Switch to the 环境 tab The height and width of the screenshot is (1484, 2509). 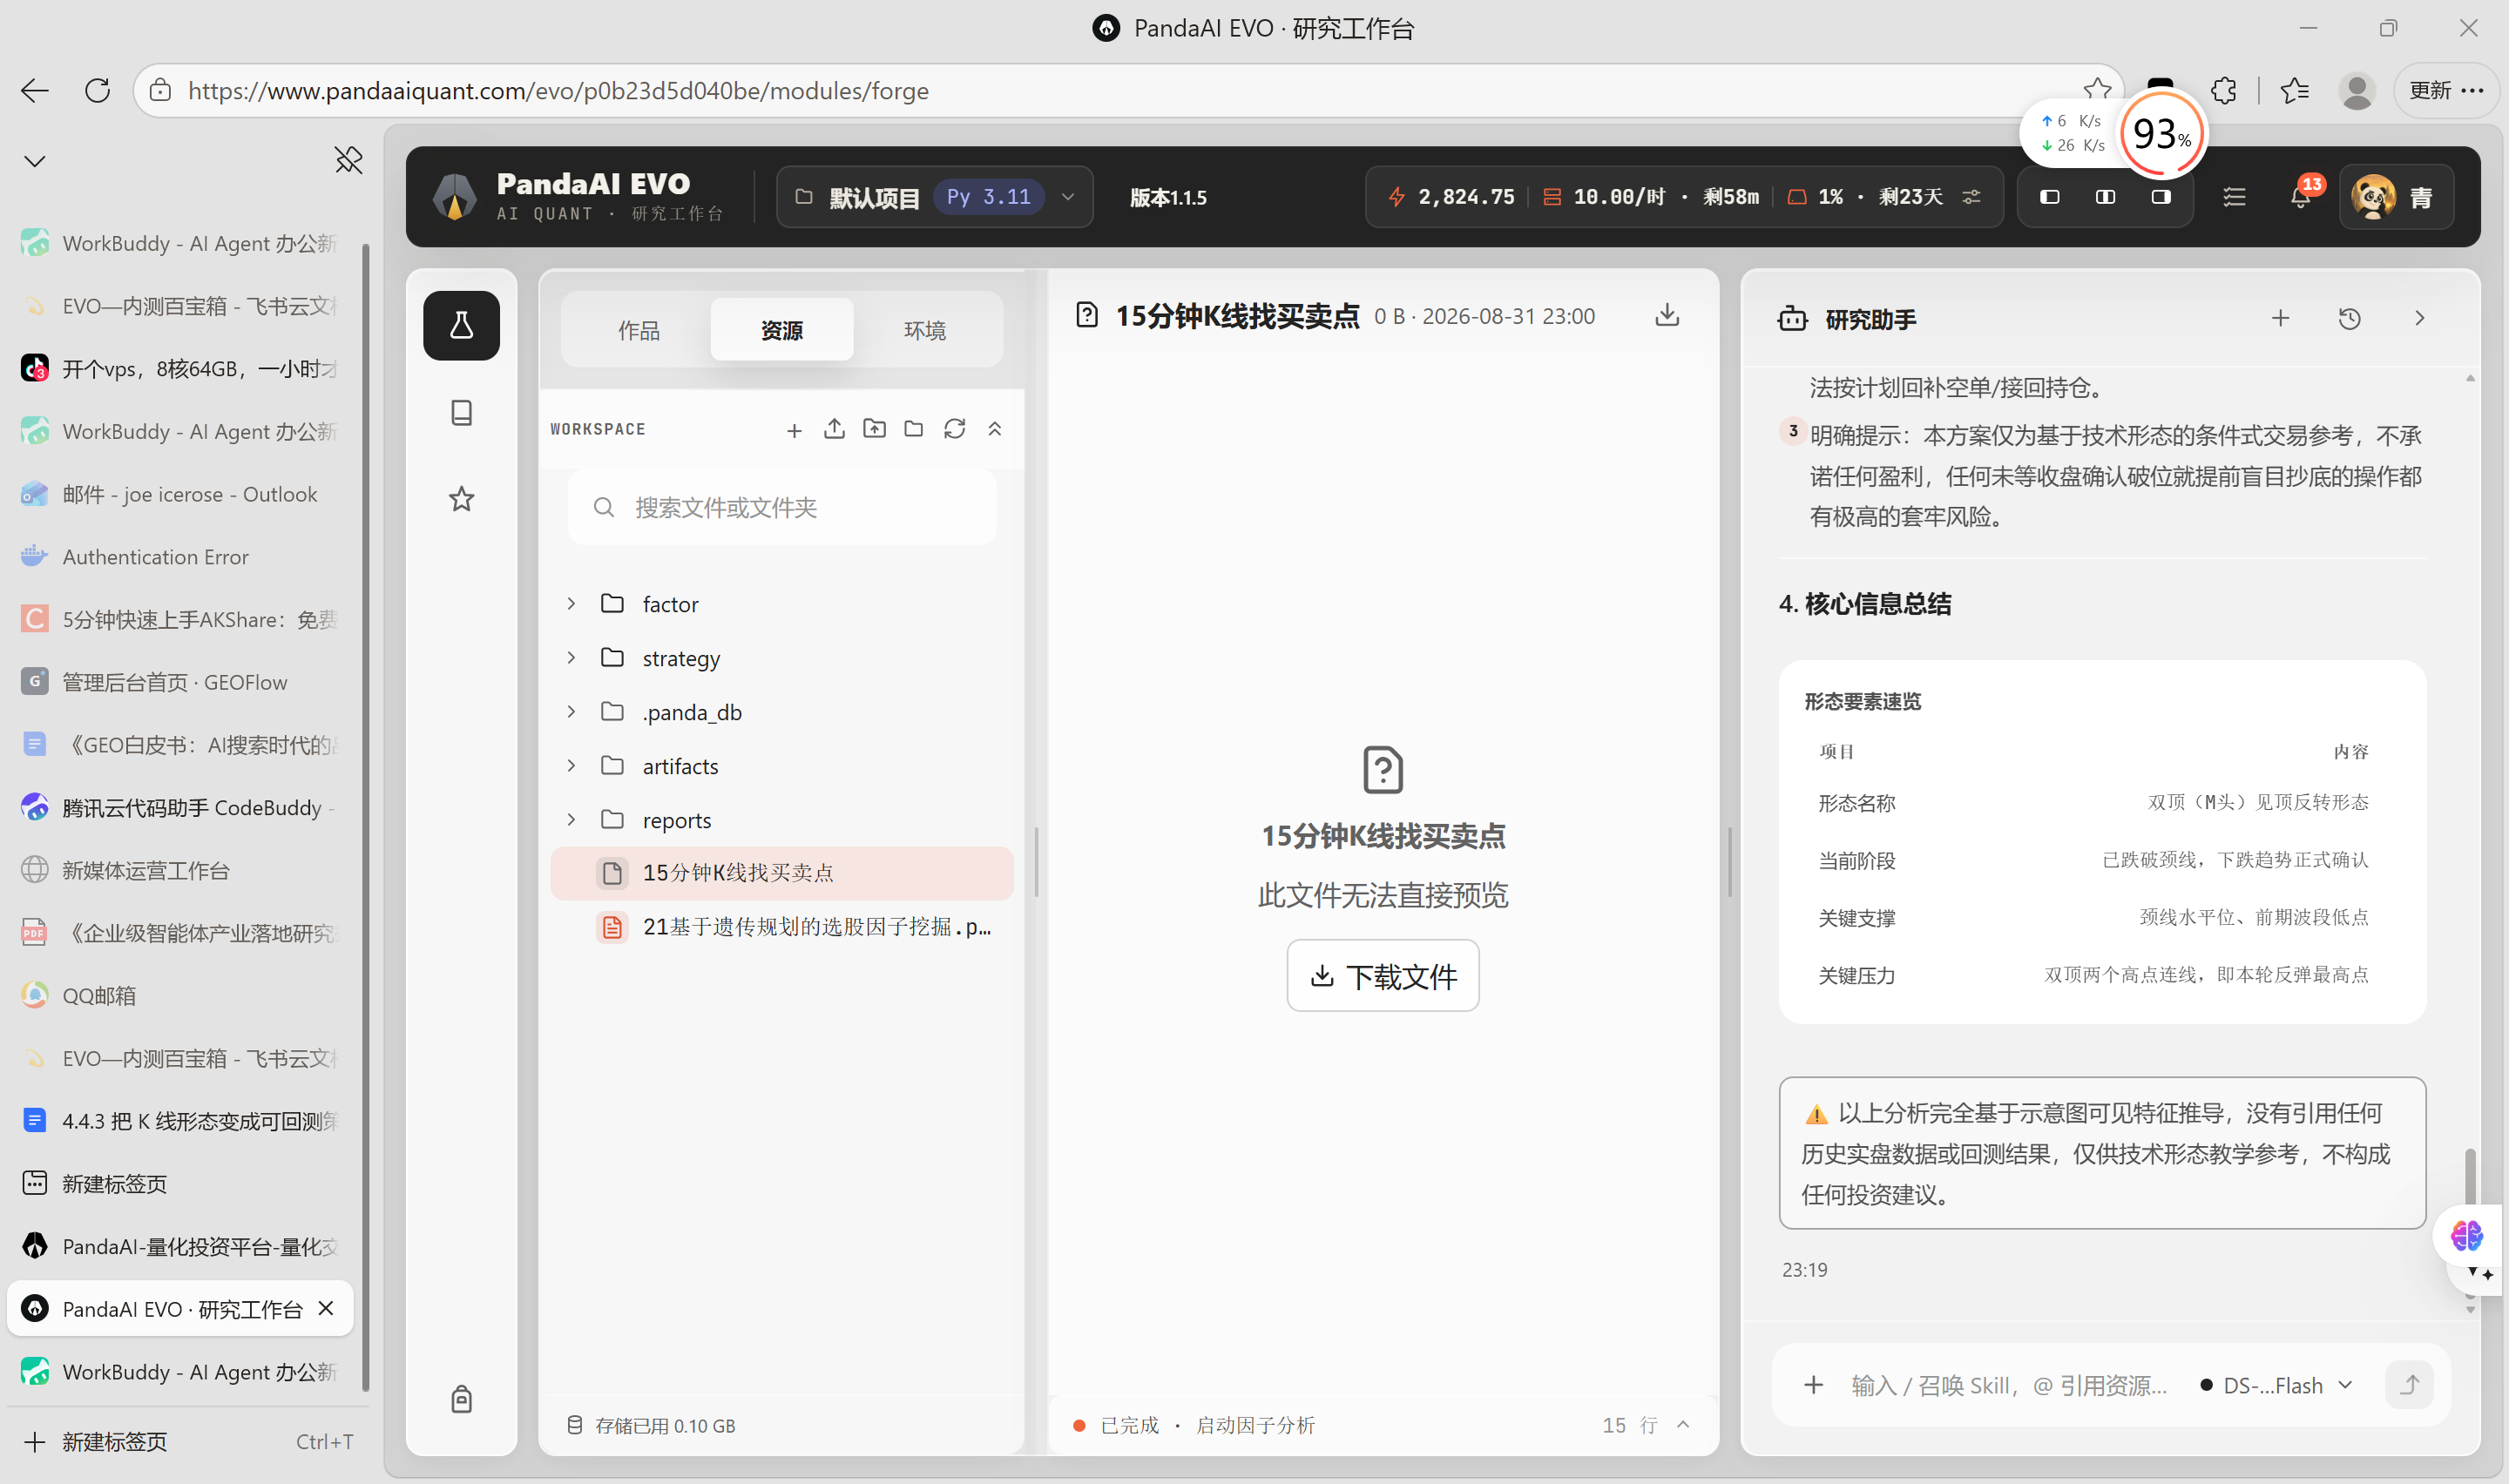pyautogui.click(x=924, y=329)
